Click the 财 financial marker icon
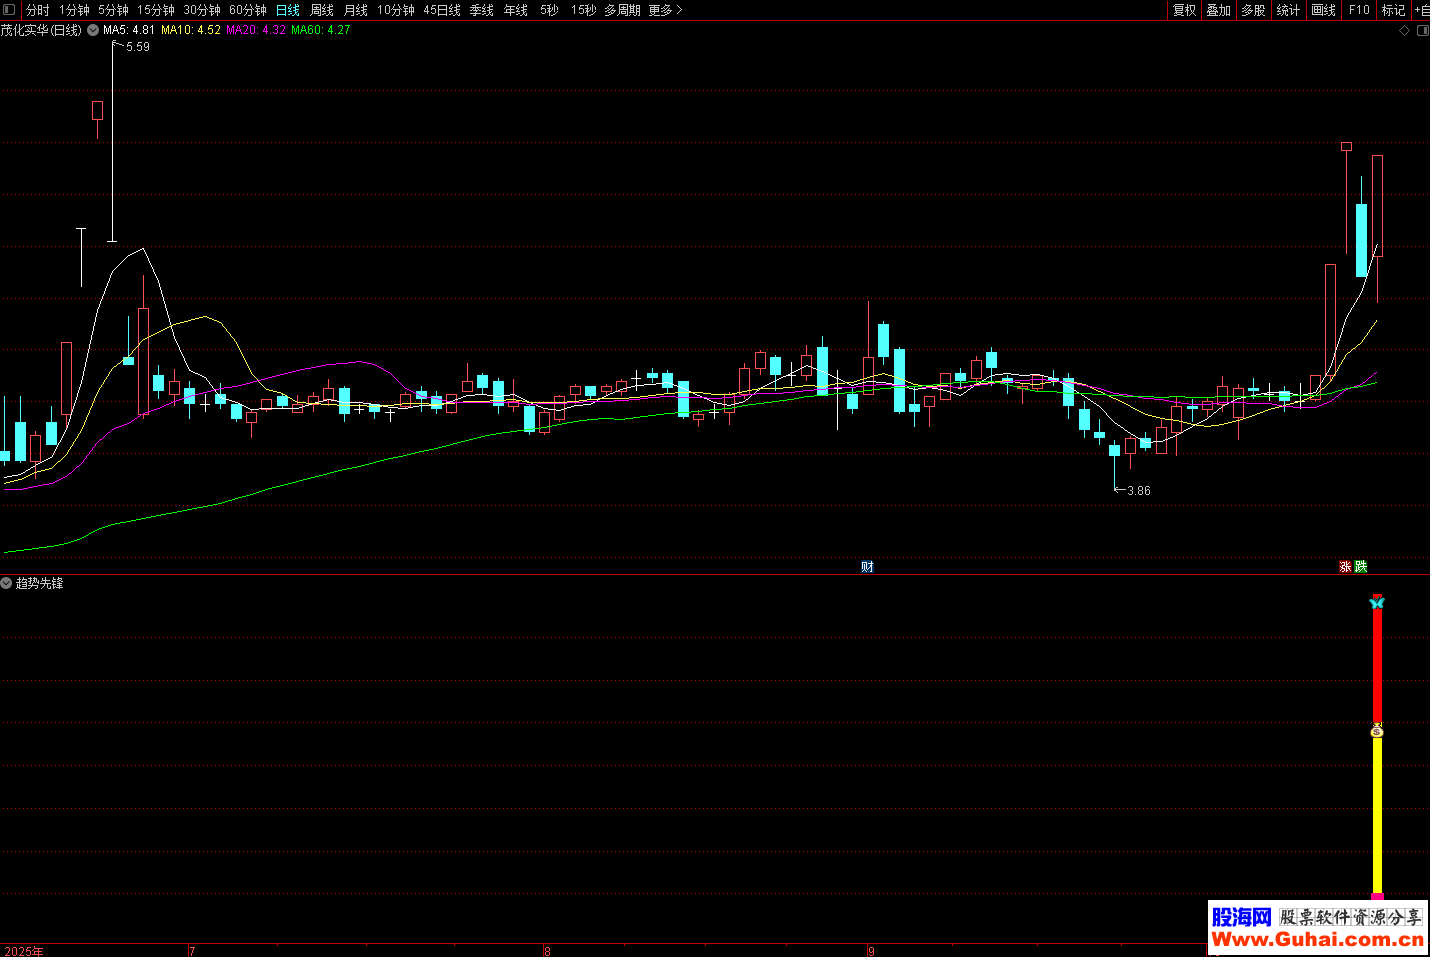This screenshot has width=1430, height=957. 867,567
